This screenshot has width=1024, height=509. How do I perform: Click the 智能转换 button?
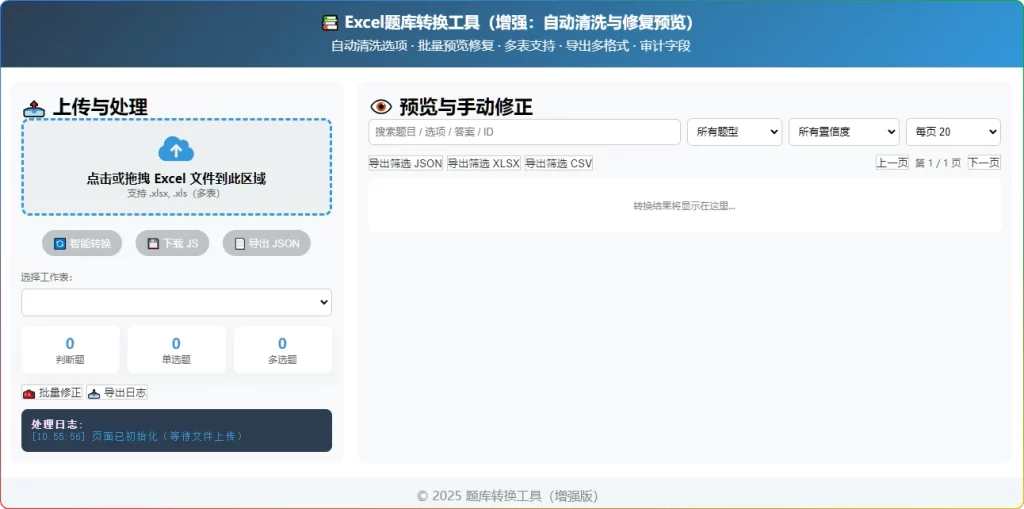tap(82, 244)
